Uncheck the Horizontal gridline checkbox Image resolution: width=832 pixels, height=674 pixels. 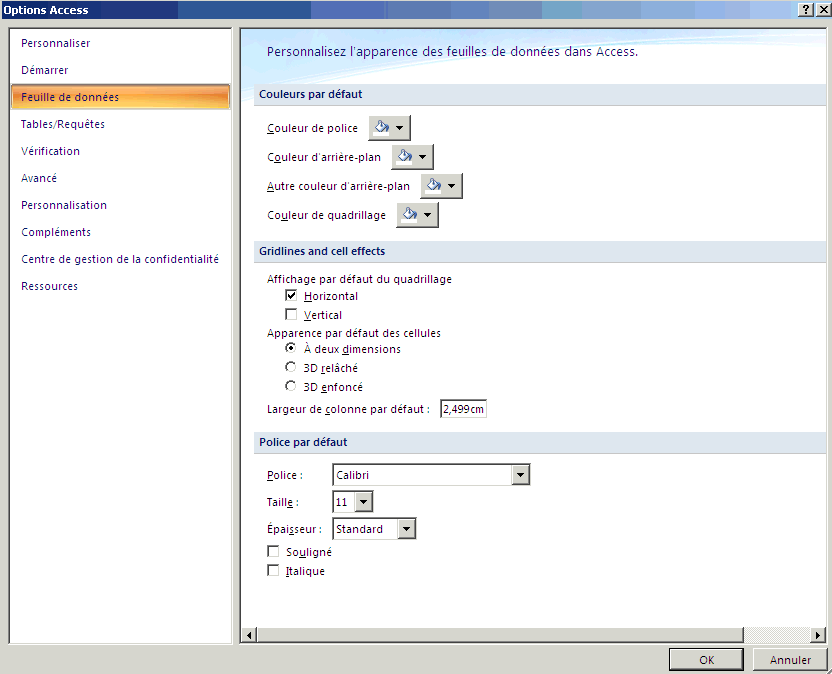pyautogui.click(x=292, y=296)
